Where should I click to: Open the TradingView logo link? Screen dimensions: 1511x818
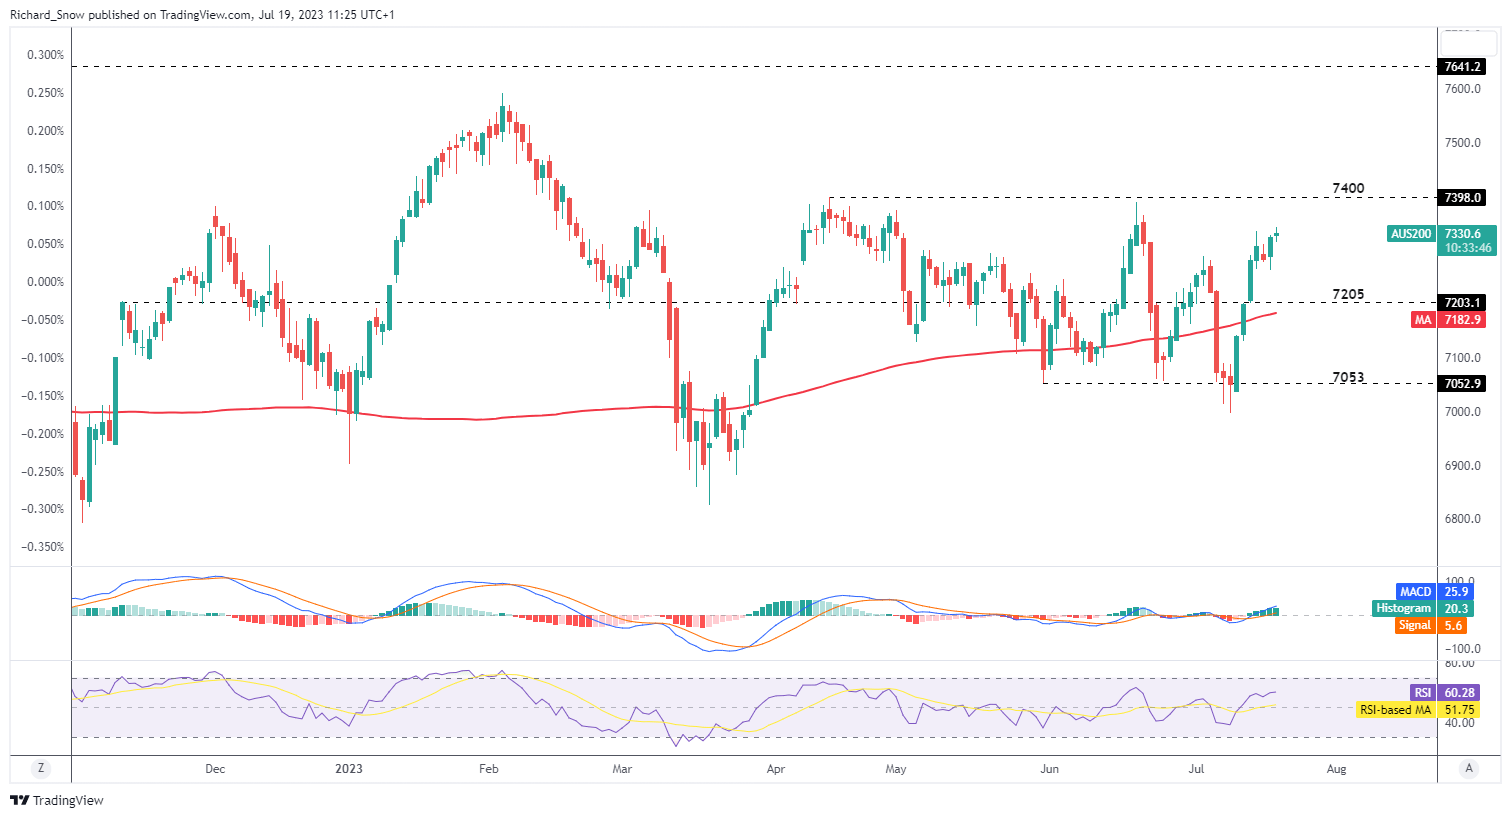coord(57,800)
